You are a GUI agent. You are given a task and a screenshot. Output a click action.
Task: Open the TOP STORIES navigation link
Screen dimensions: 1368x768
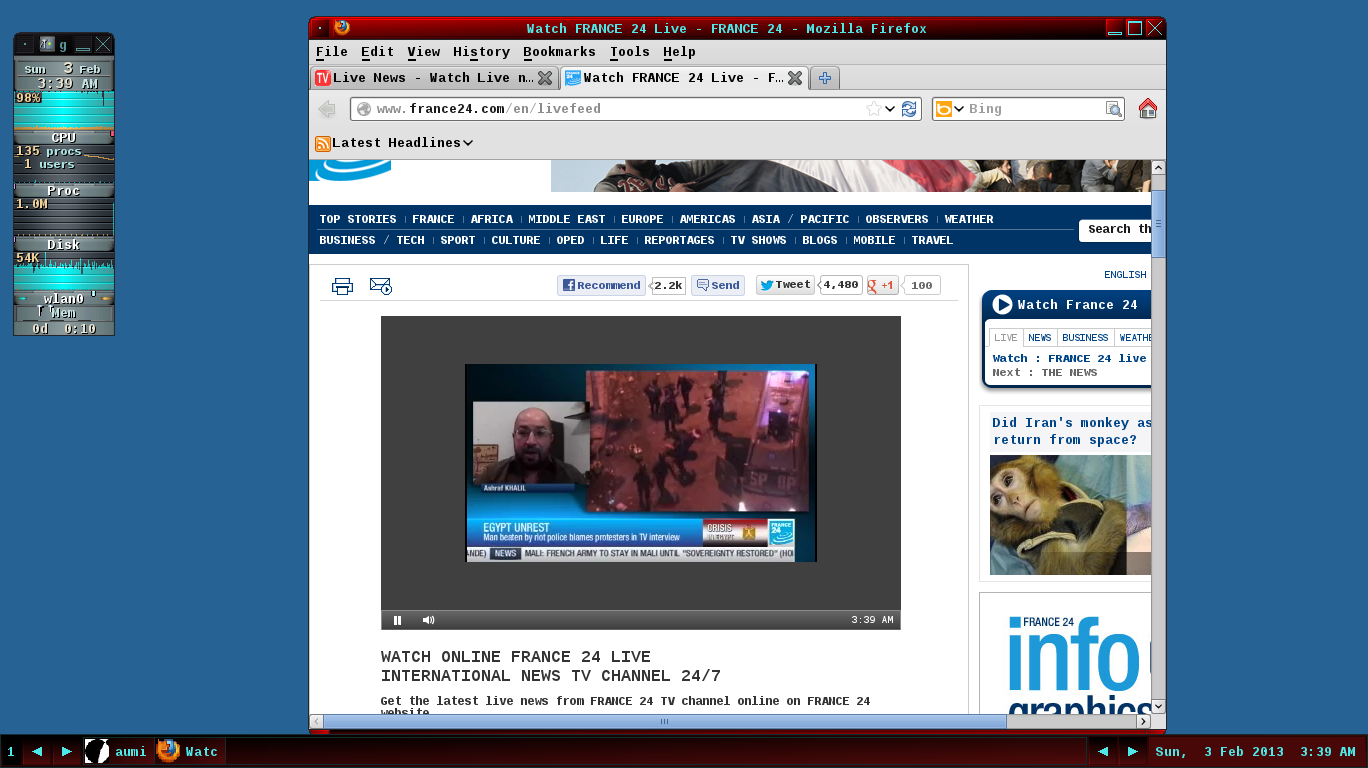click(x=358, y=219)
